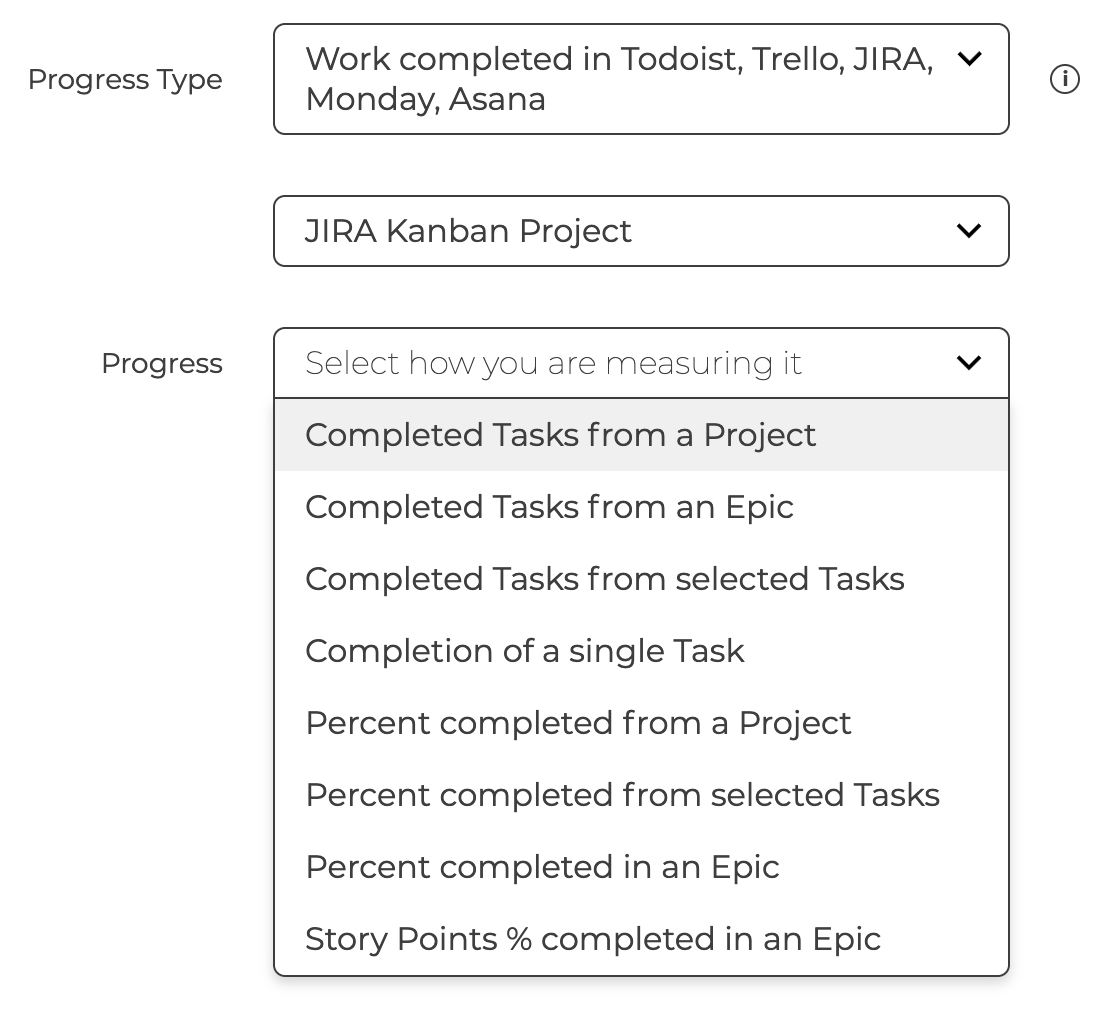Select Completed Tasks from an Epic

549,506
